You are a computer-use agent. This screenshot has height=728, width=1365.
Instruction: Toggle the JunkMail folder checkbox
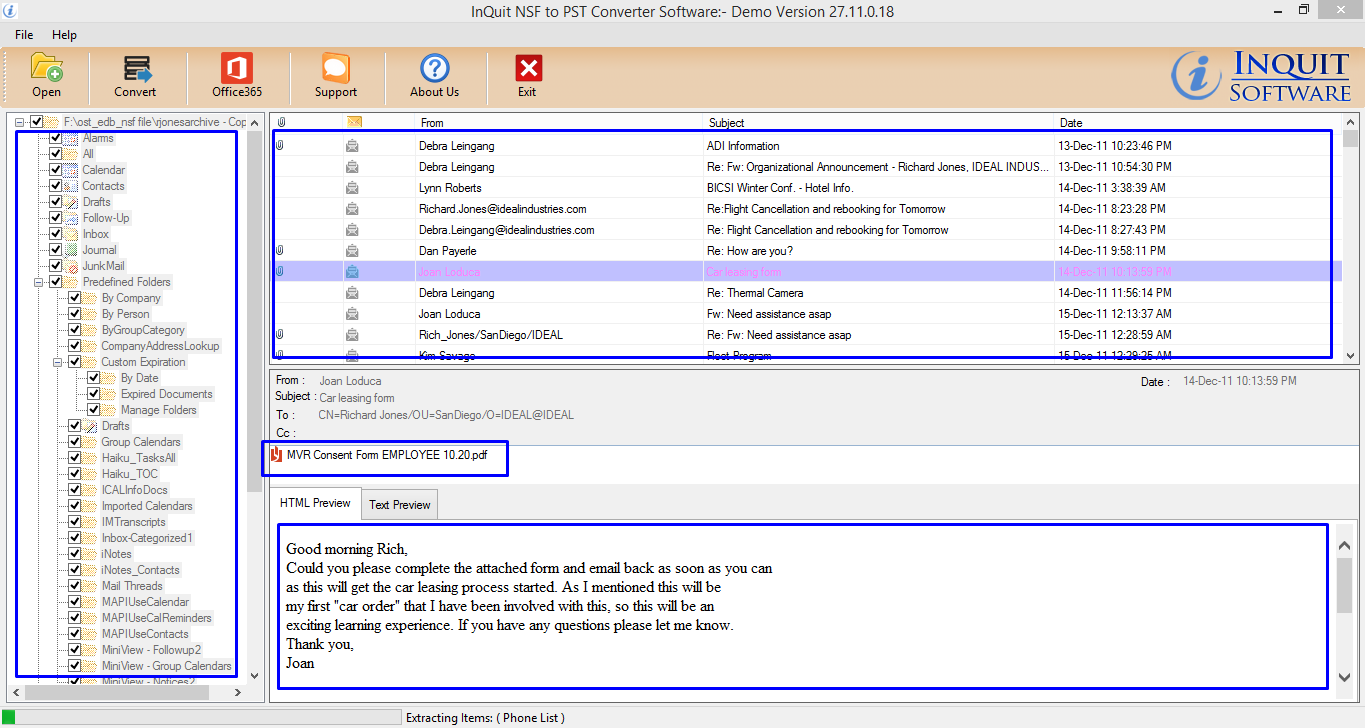(56, 266)
